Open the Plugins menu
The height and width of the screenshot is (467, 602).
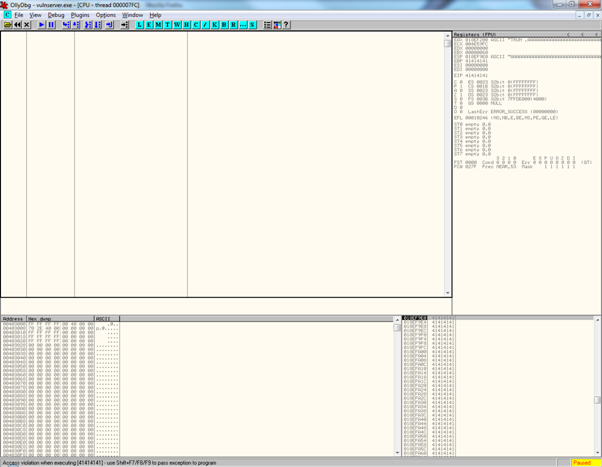(x=80, y=15)
